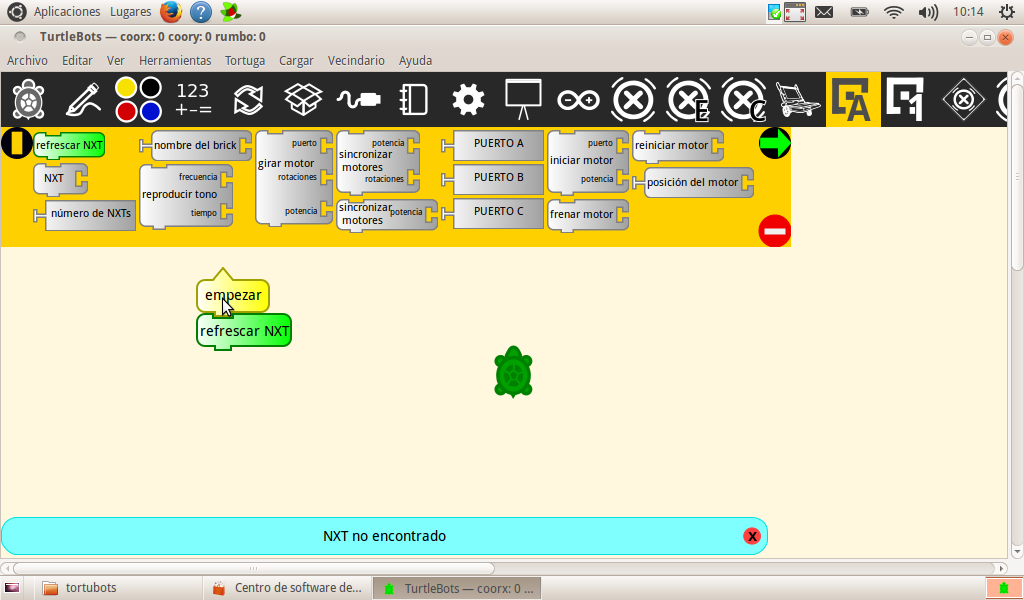Select the highlighted NXT motors palette

(853, 100)
